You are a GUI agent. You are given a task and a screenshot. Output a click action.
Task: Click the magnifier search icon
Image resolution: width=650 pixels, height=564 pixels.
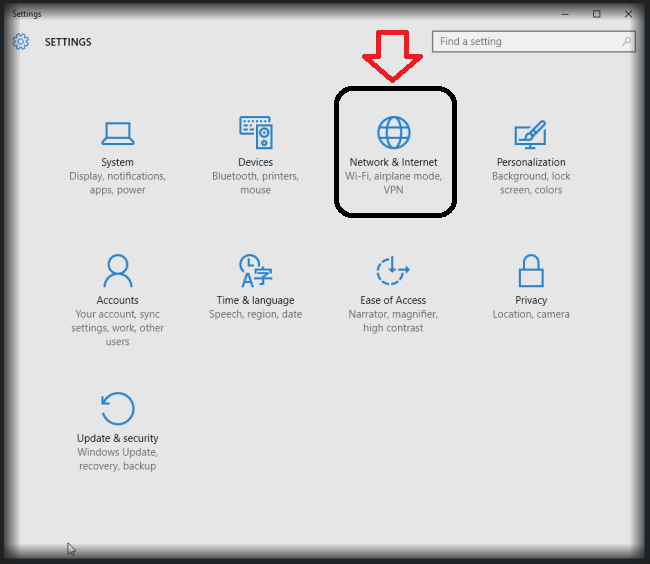click(626, 41)
